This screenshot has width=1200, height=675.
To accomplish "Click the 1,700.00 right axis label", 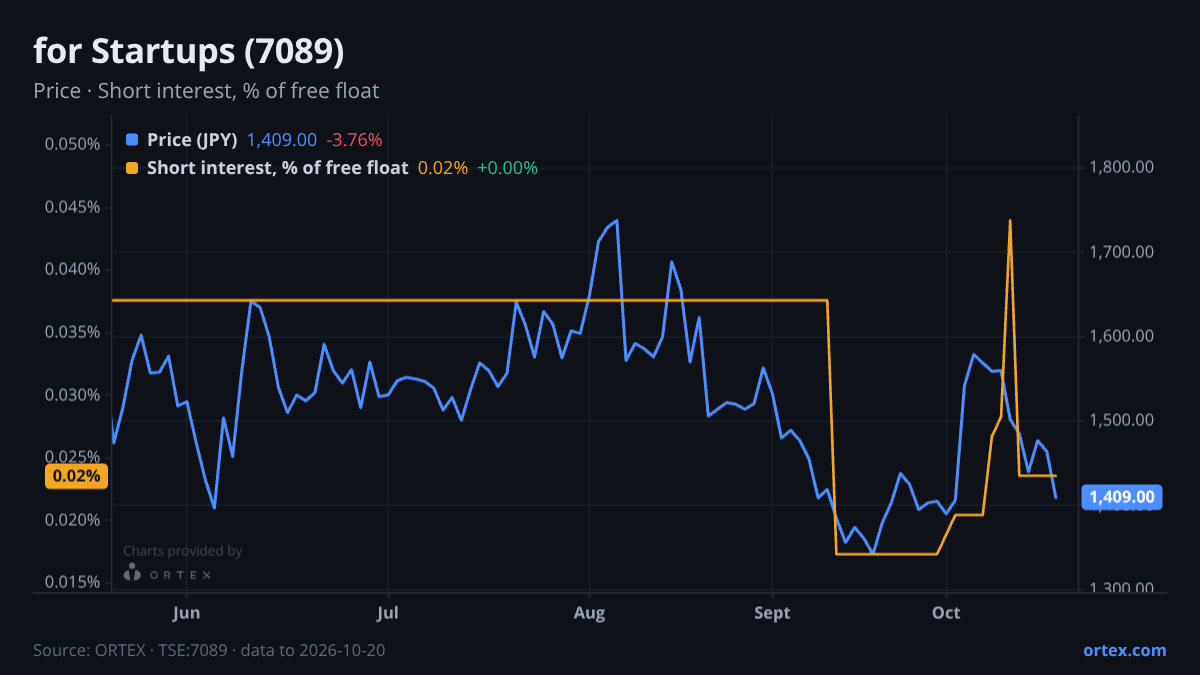I will [1120, 252].
